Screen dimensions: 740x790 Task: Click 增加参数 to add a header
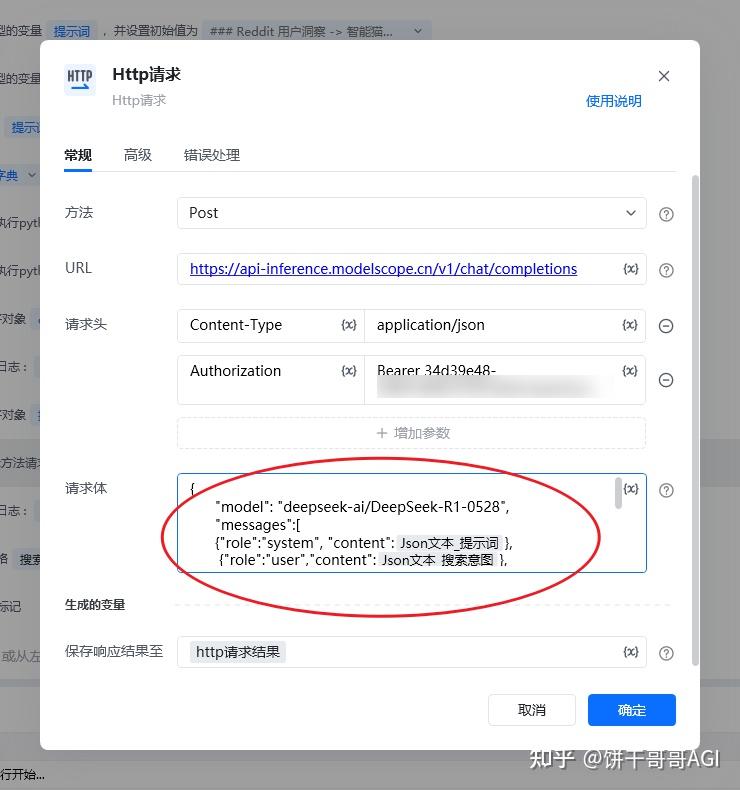412,433
